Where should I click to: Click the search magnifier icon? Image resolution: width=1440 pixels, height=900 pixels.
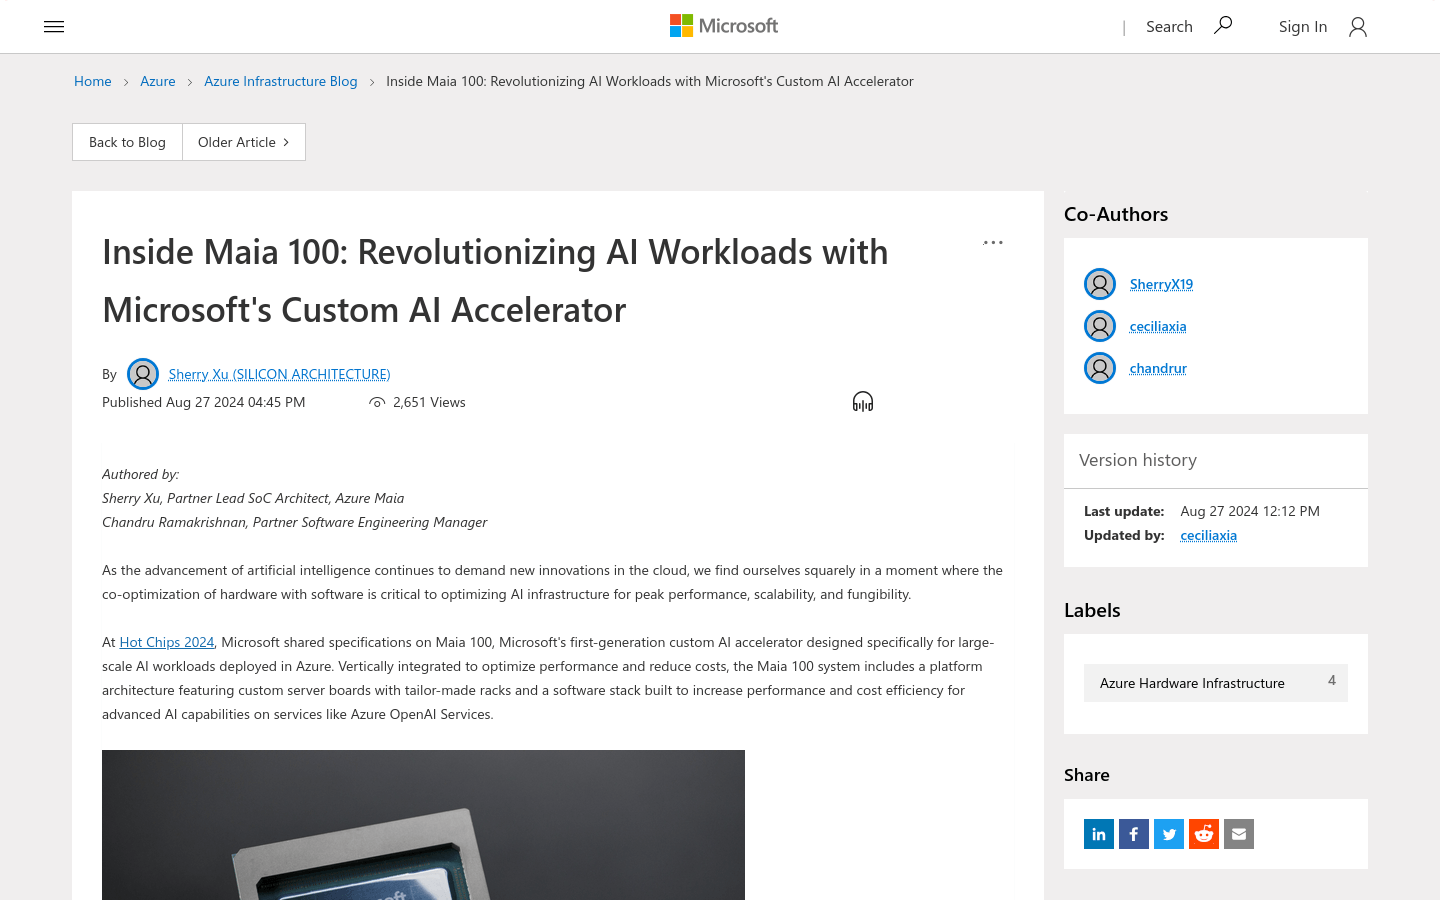point(1223,26)
